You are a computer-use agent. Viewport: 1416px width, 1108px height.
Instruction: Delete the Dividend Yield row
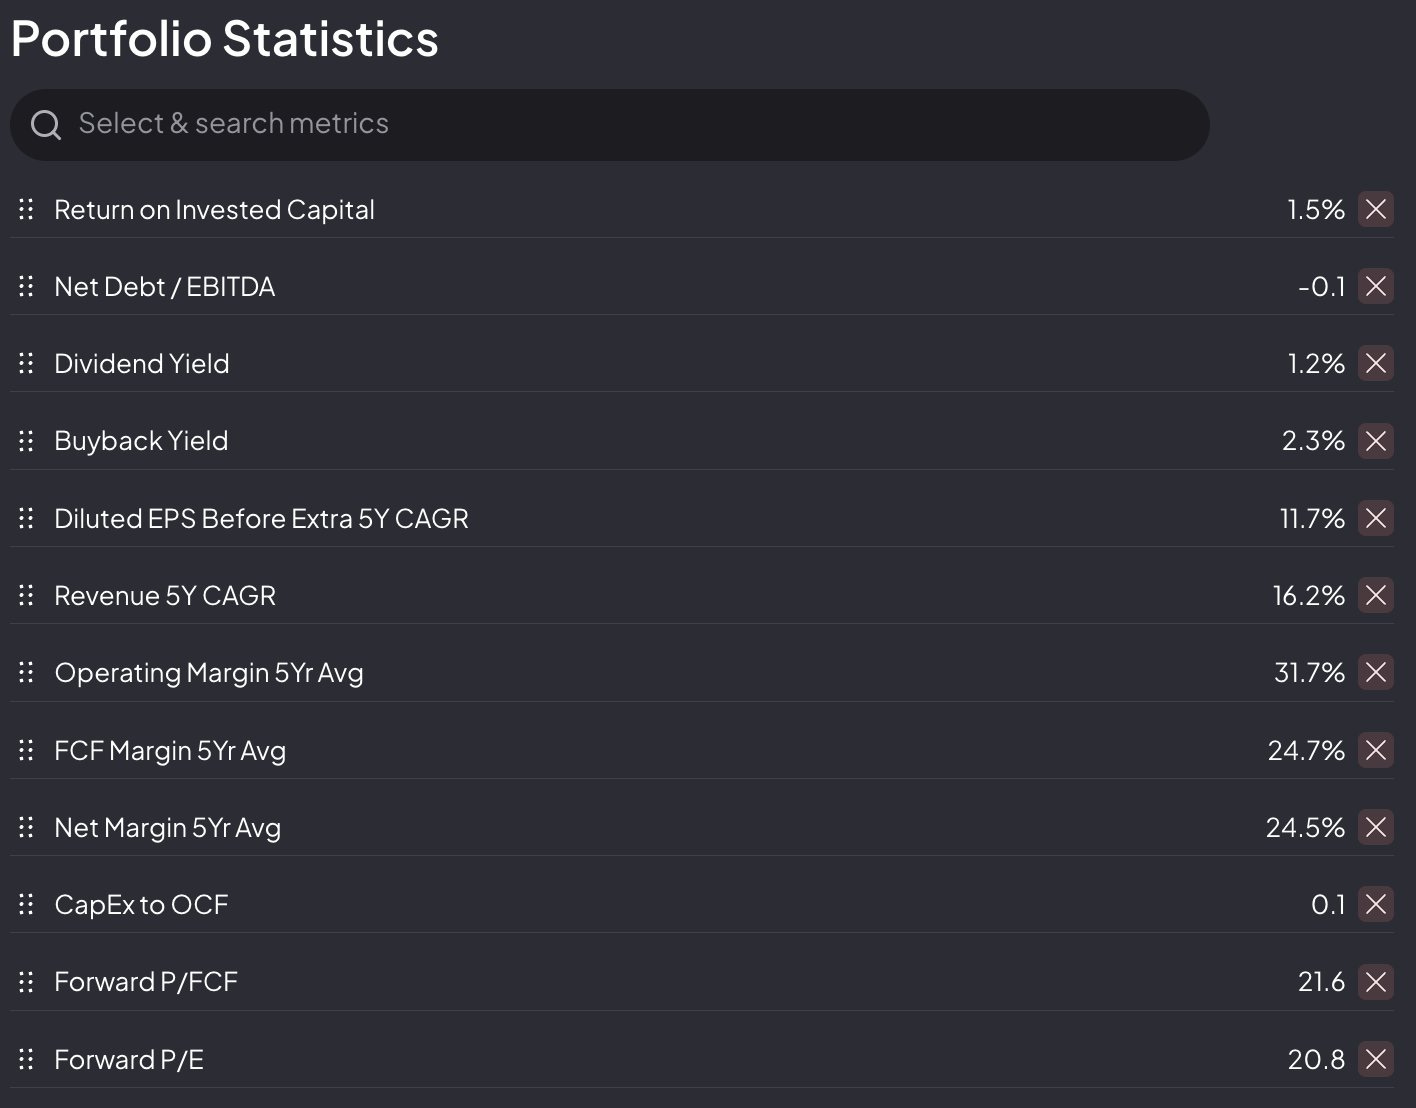(x=1375, y=363)
